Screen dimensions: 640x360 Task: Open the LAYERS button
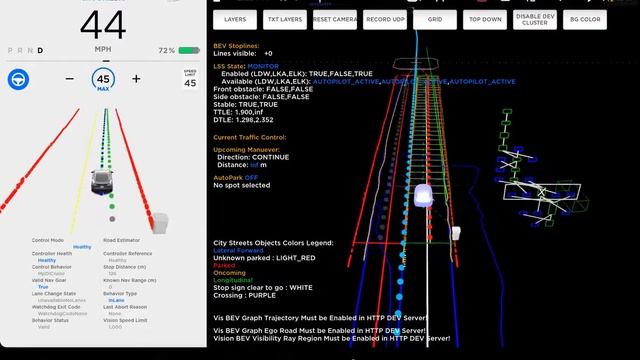(235, 19)
